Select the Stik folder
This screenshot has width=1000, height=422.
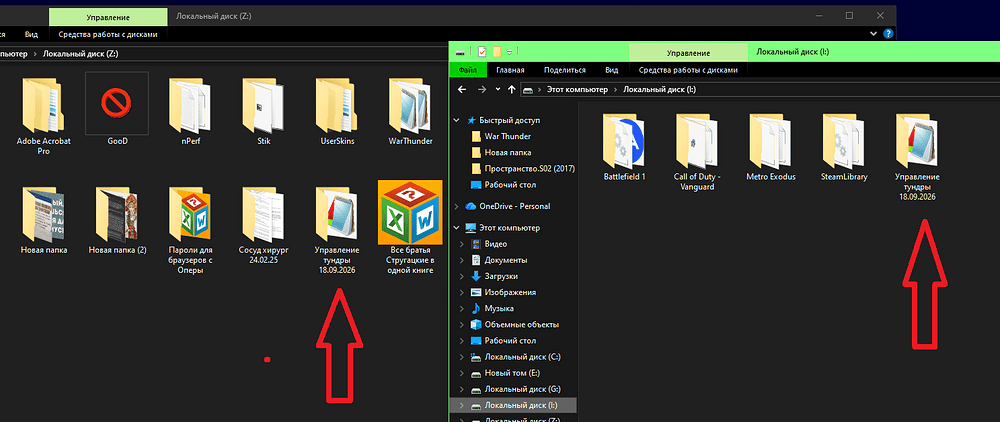point(263,110)
